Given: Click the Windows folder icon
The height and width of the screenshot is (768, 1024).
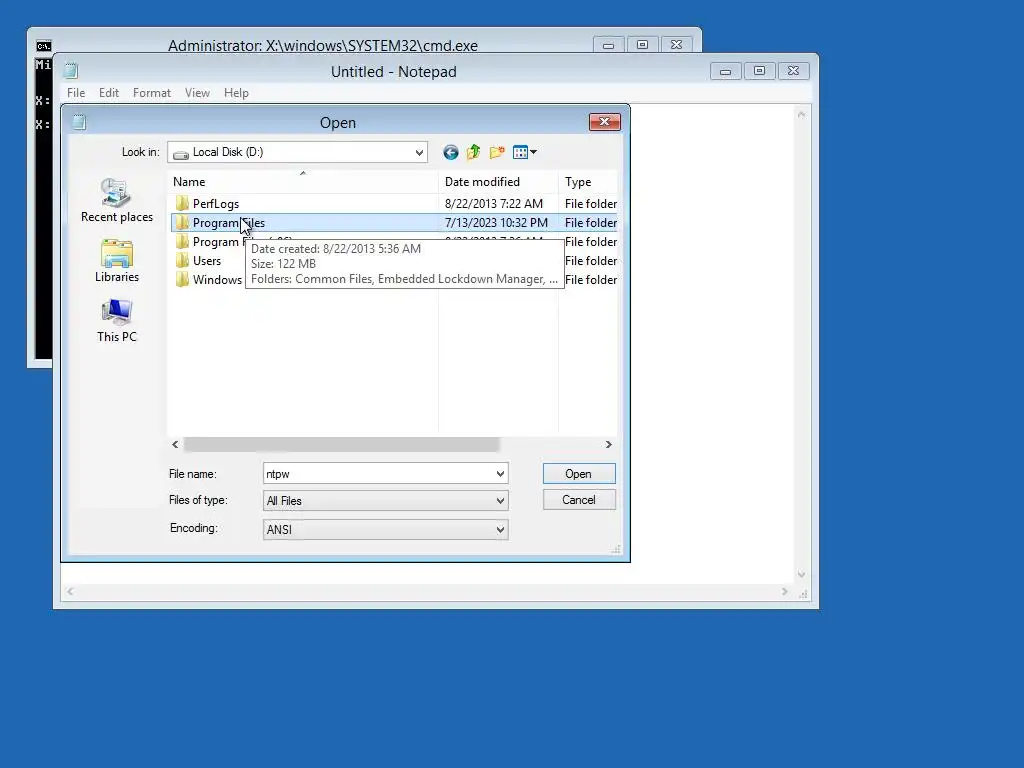Looking at the screenshot, I should 182,280.
